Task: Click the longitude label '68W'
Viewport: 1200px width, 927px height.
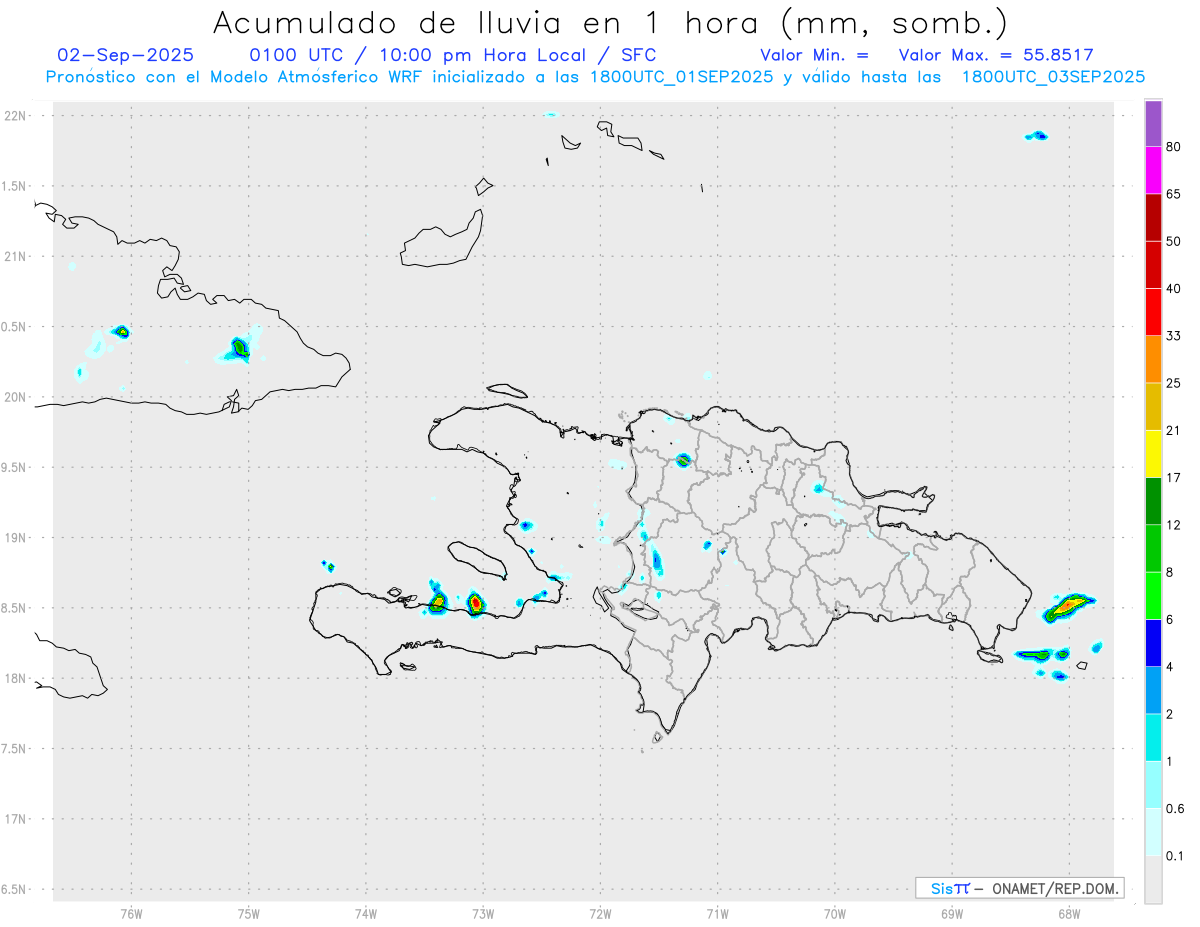Action: [1069, 913]
